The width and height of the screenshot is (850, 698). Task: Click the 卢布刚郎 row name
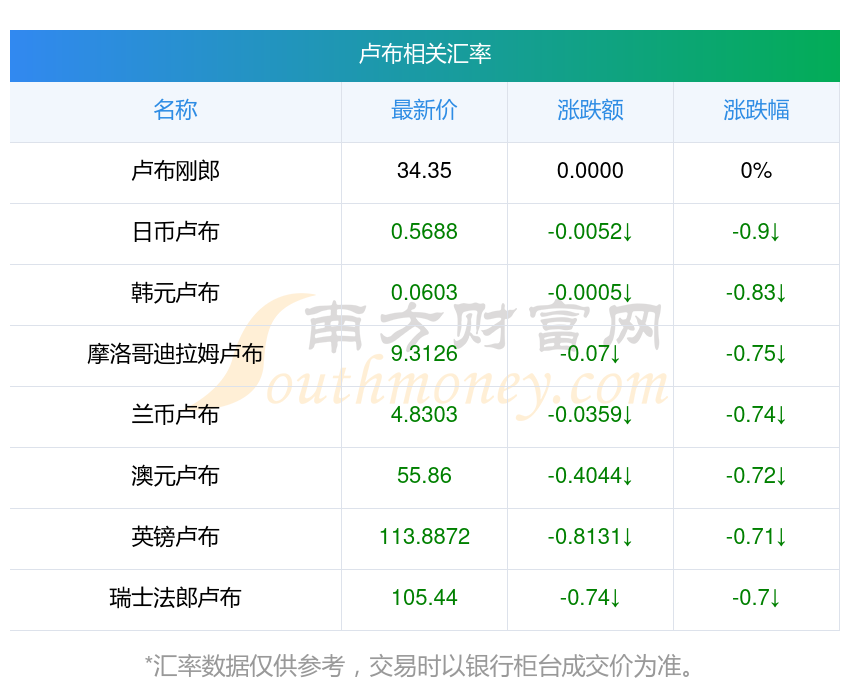click(x=175, y=171)
